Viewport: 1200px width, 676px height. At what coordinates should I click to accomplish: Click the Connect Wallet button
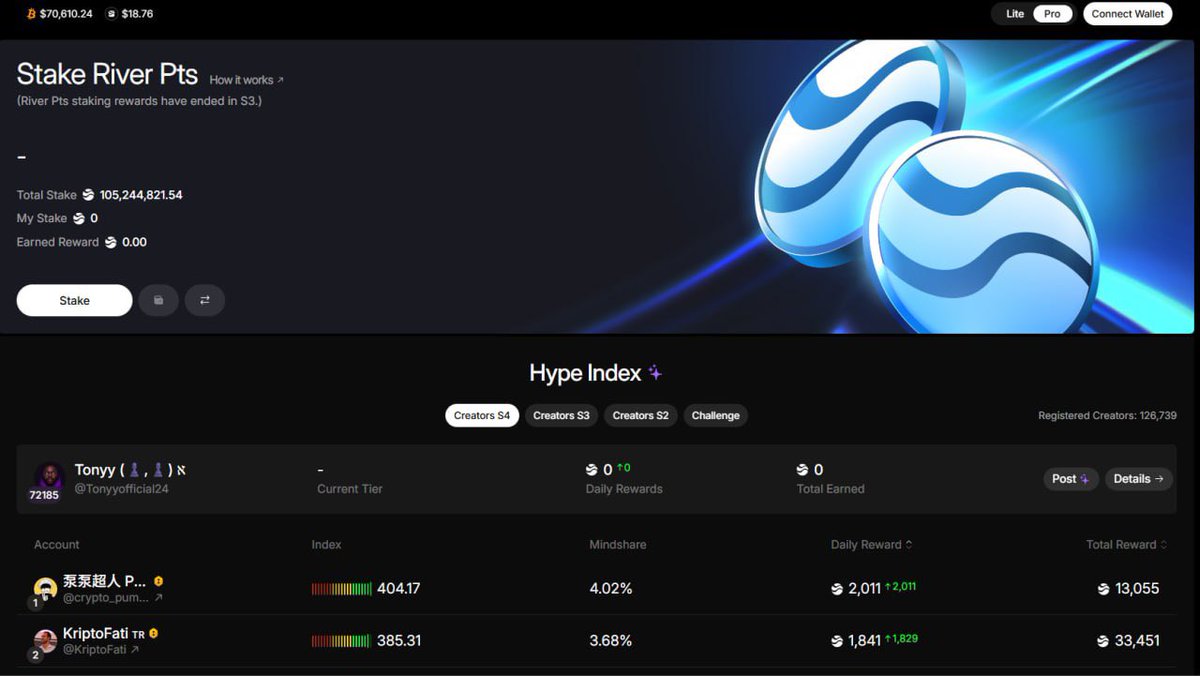(x=1127, y=14)
